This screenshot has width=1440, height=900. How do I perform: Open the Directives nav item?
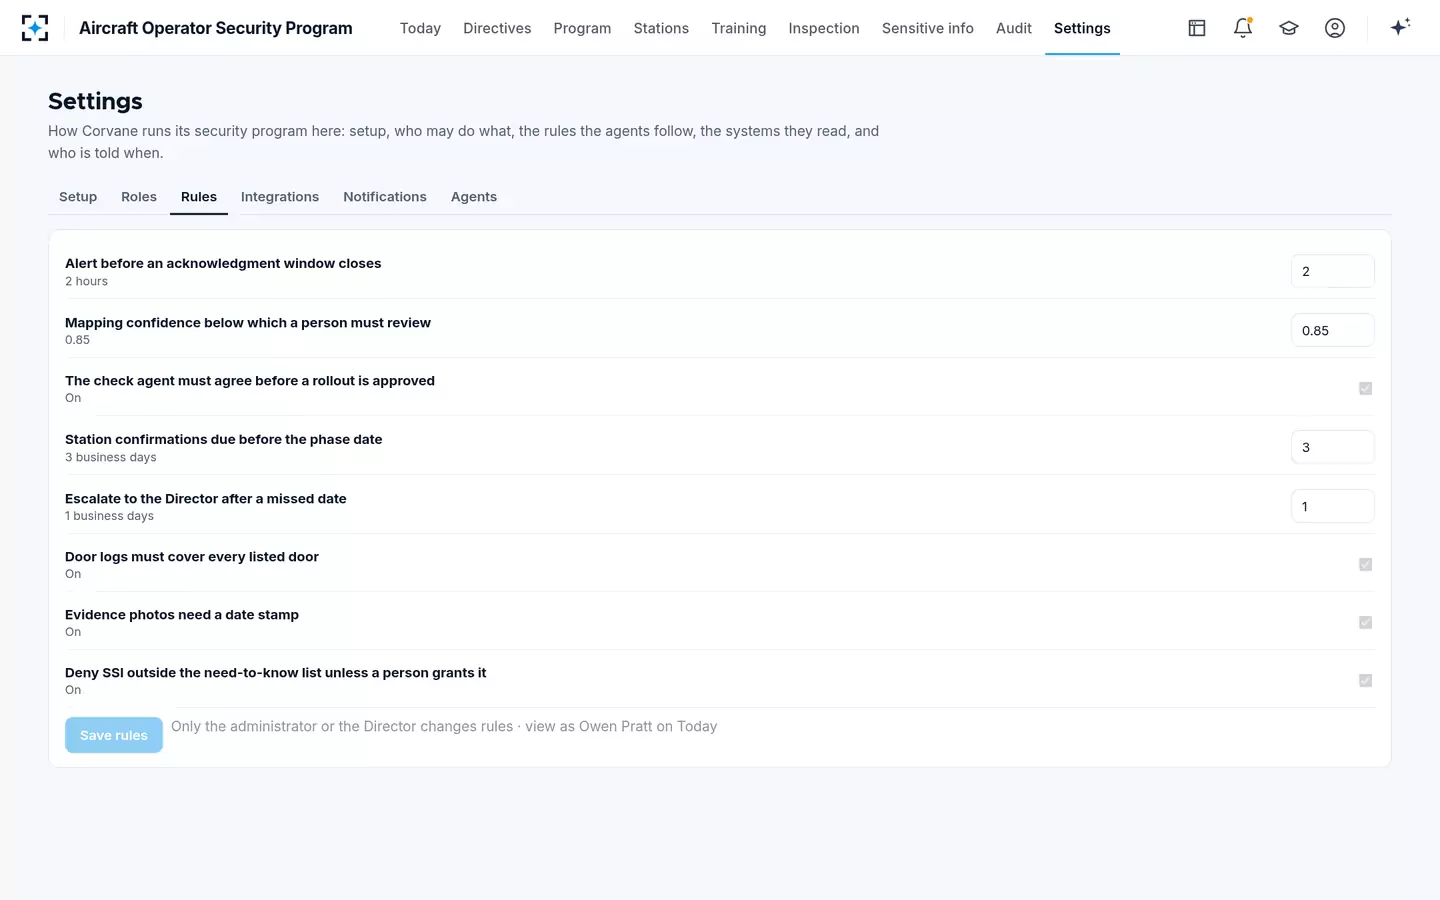tap(497, 28)
